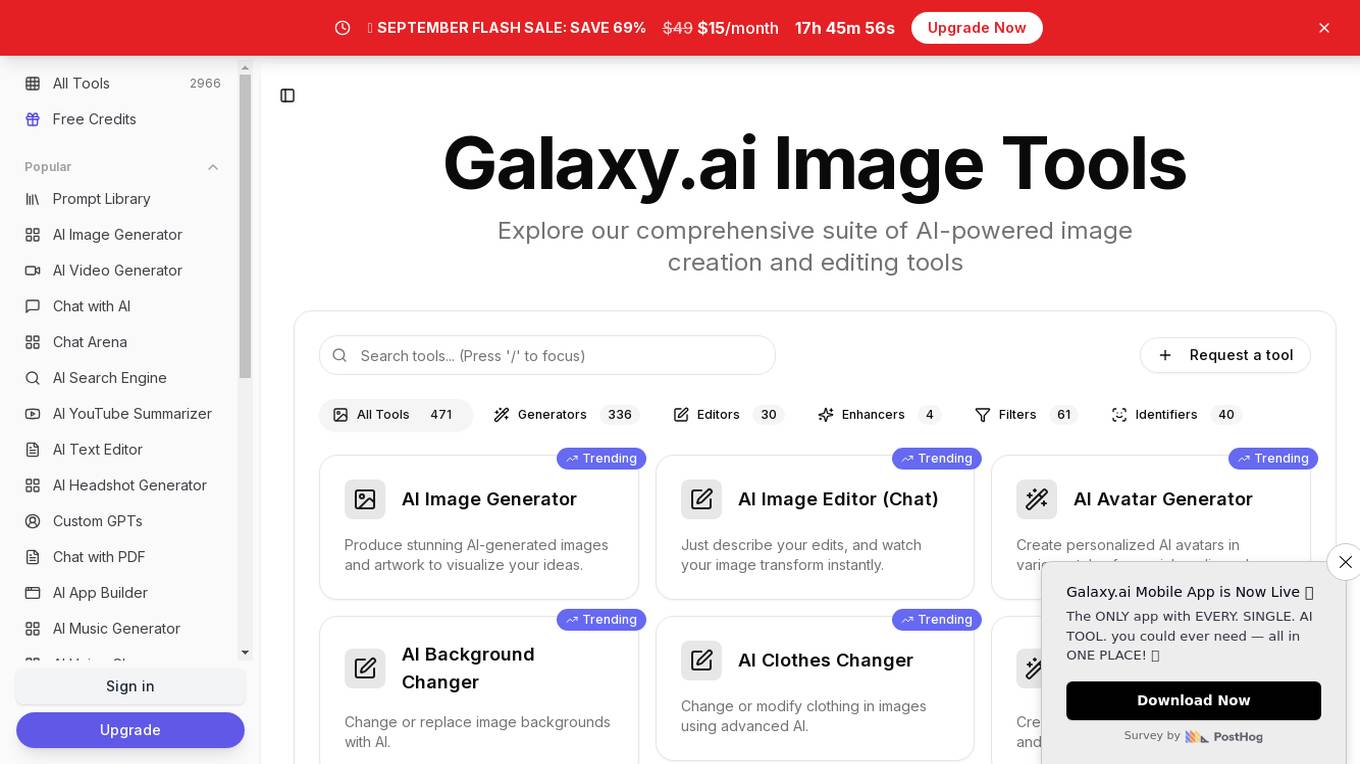This screenshot has width=1360, height=764.
Task: Open All Tools in the sidebar
Action: coord(123,84)
